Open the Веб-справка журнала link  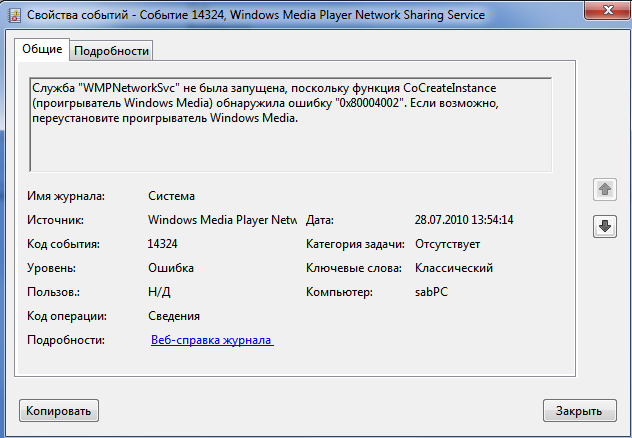point(212,340)
